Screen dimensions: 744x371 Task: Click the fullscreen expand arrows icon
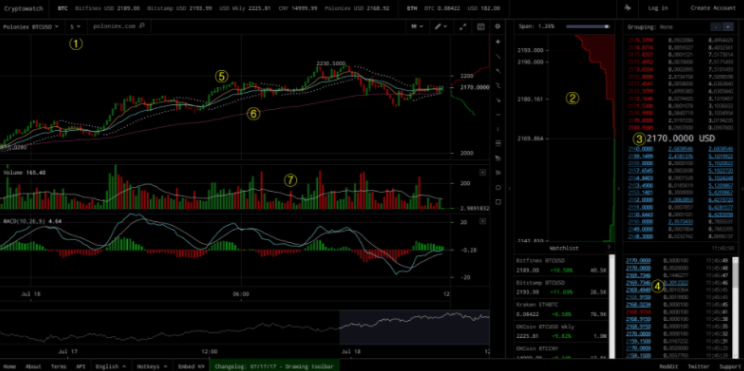[463, 27]
